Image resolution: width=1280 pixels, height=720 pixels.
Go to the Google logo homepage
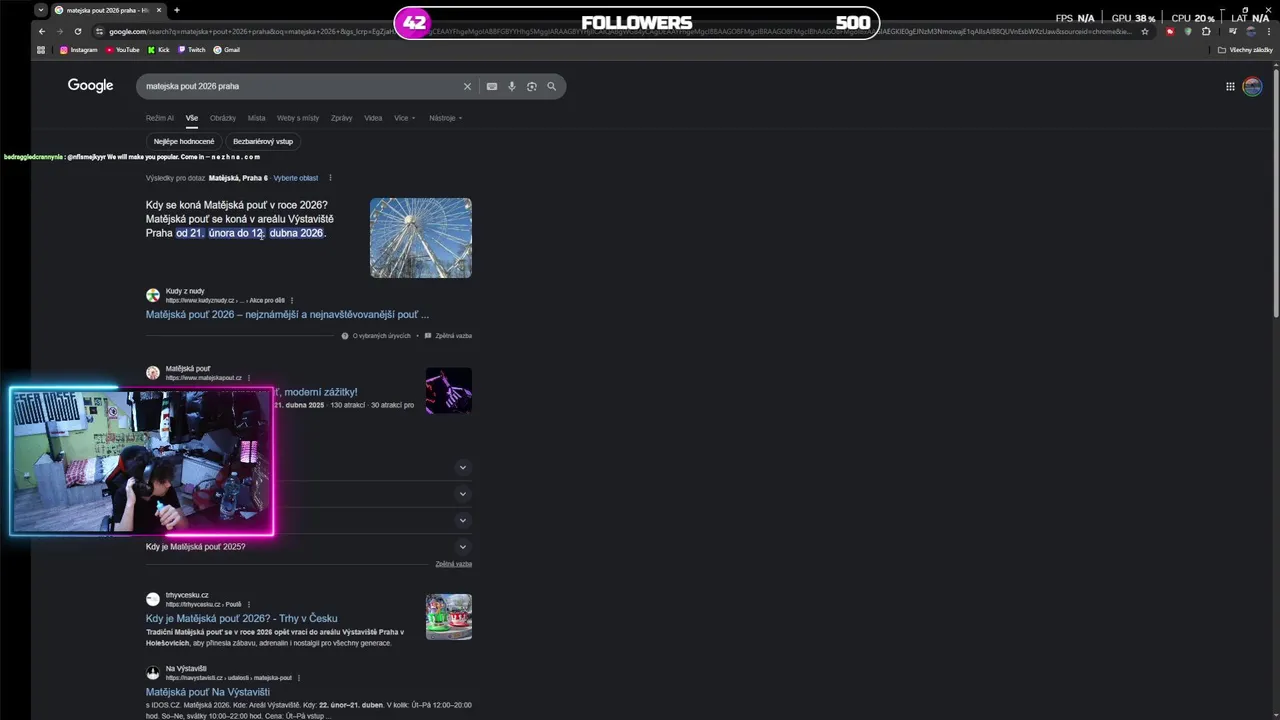tap(90, 86)
